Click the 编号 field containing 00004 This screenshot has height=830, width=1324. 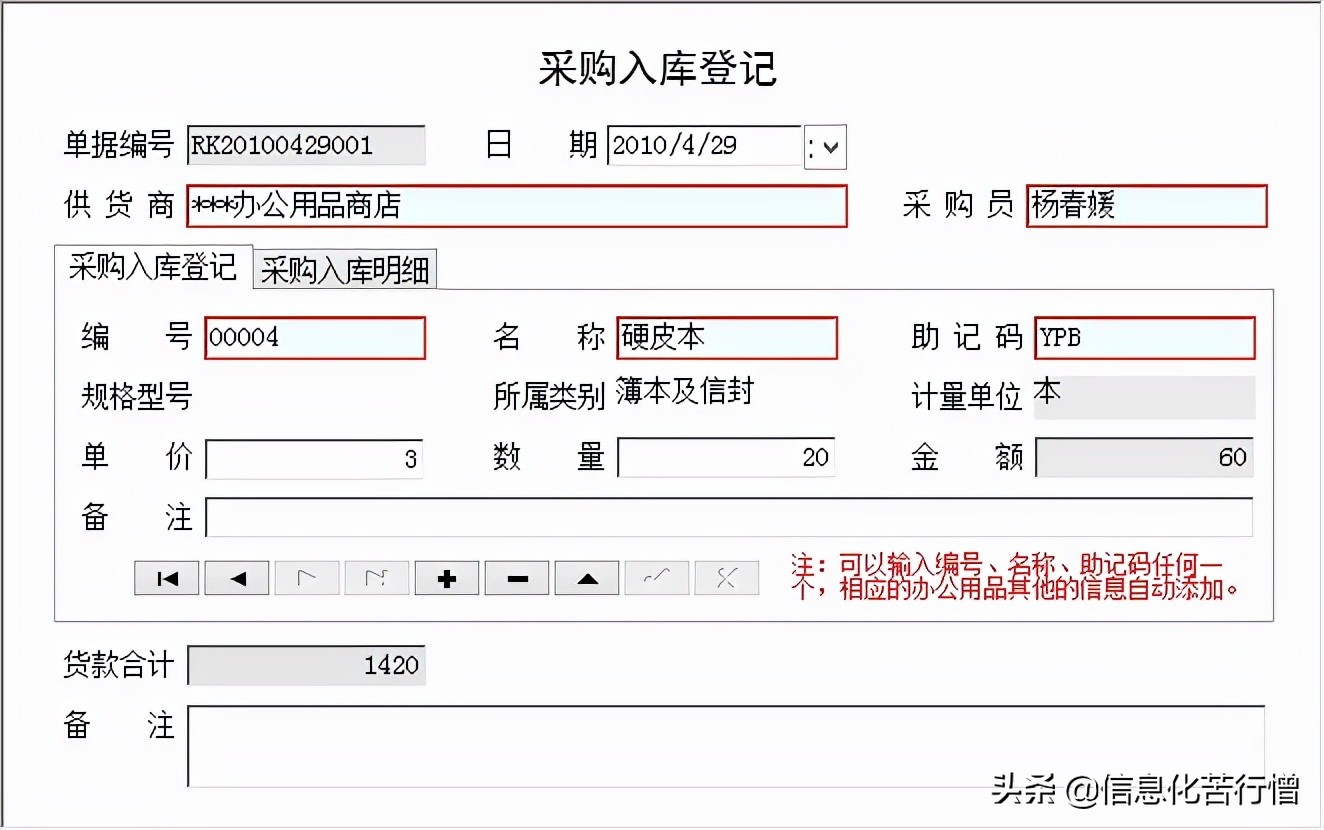coord(315,338)
